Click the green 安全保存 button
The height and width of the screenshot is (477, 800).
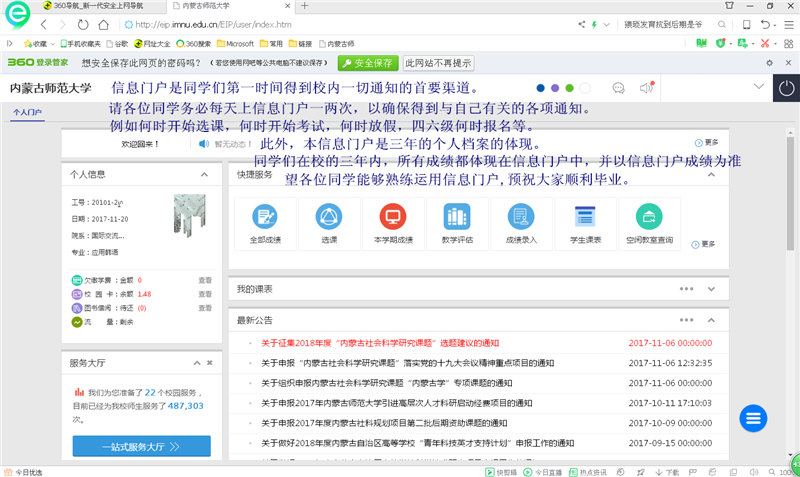click(x=367, y=63)
